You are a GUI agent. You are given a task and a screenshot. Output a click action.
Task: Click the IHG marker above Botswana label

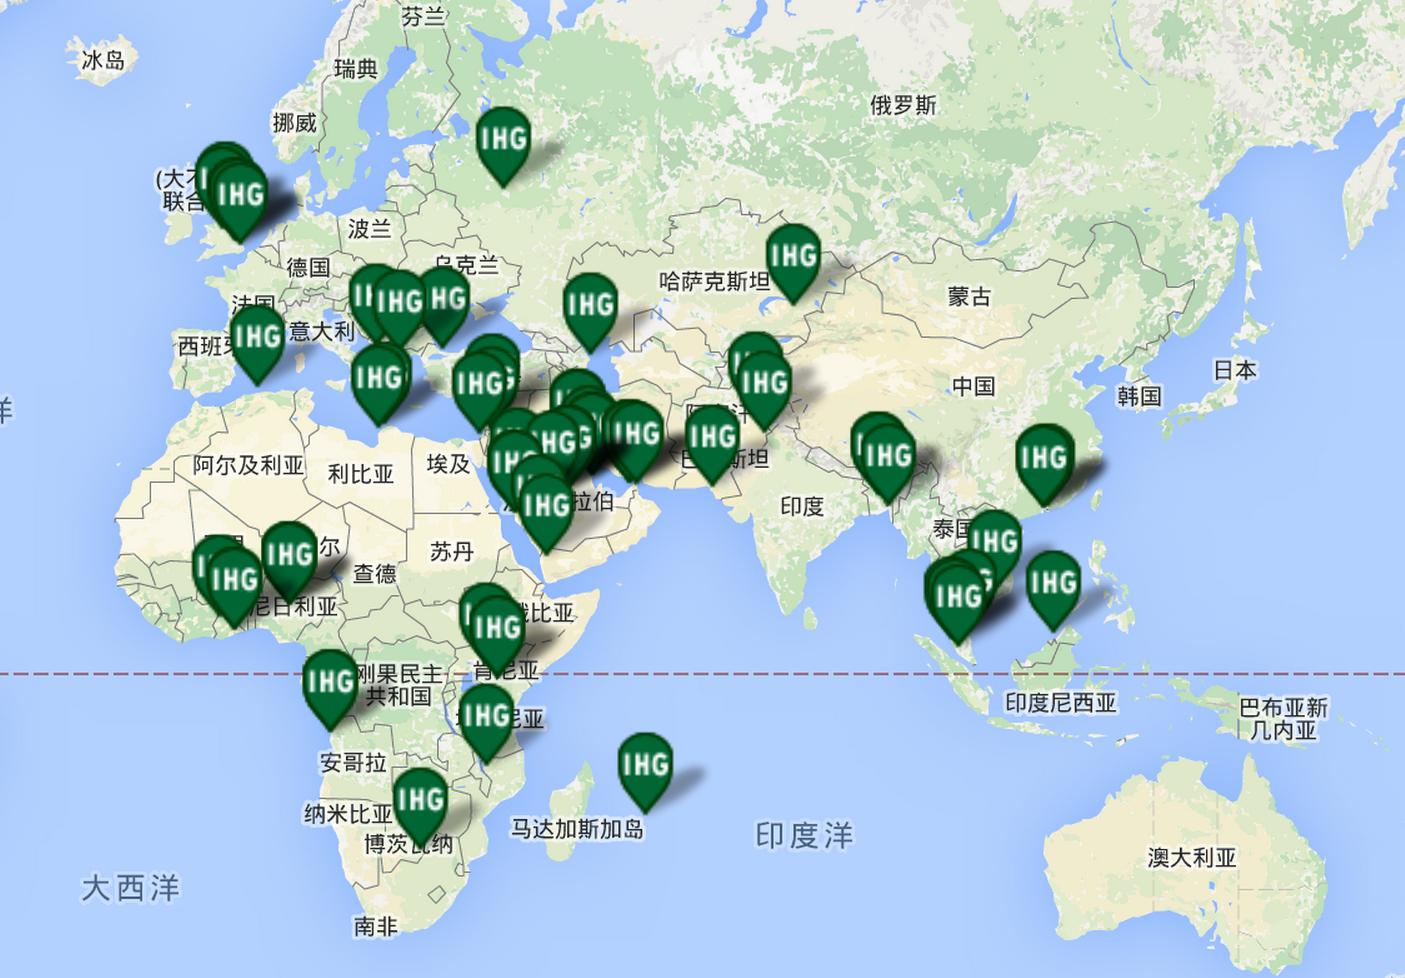click(x=420, y=807)
